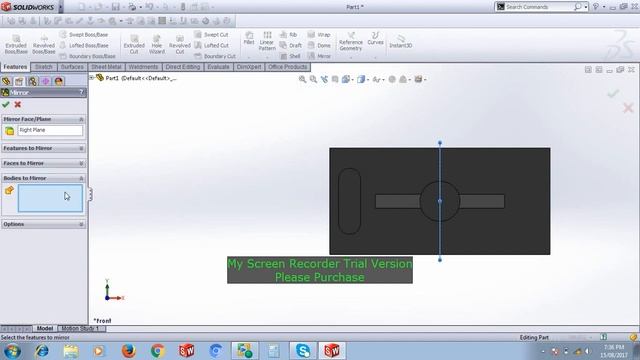Select the Dome feature
This screenshot has height=360, width=640.
(x=319, y=45)
